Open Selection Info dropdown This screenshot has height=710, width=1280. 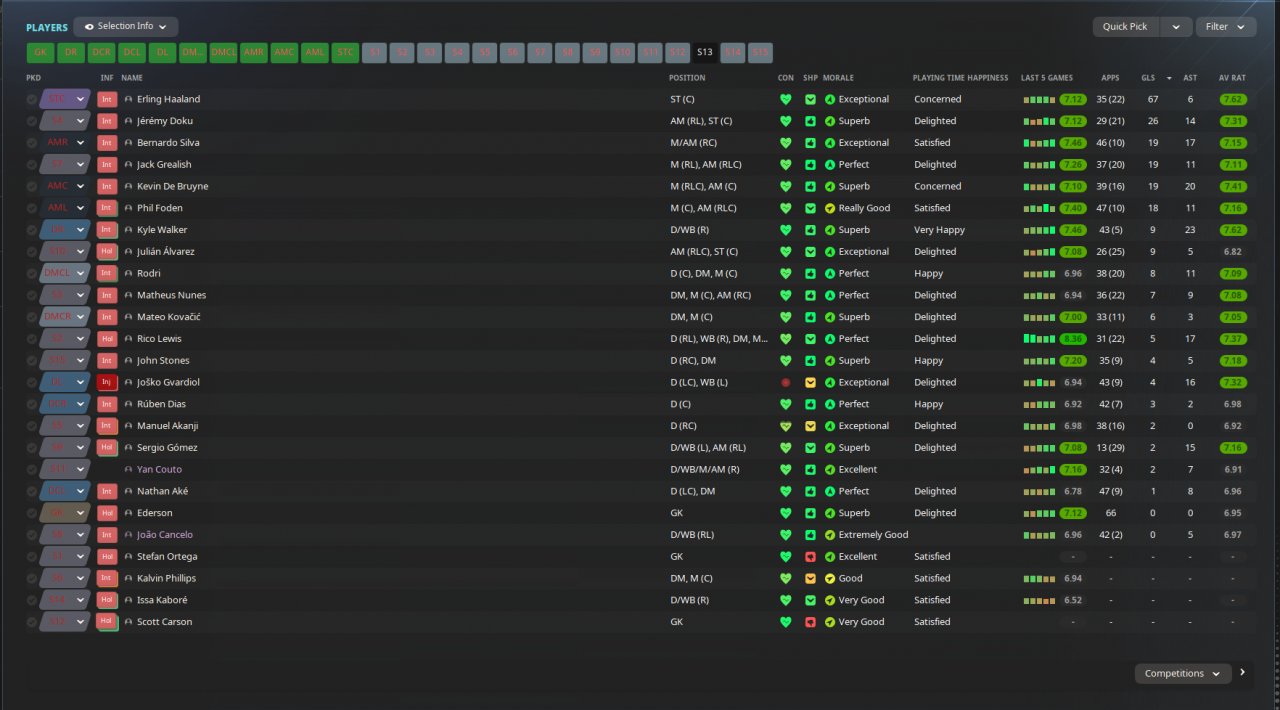pos(126,27)
